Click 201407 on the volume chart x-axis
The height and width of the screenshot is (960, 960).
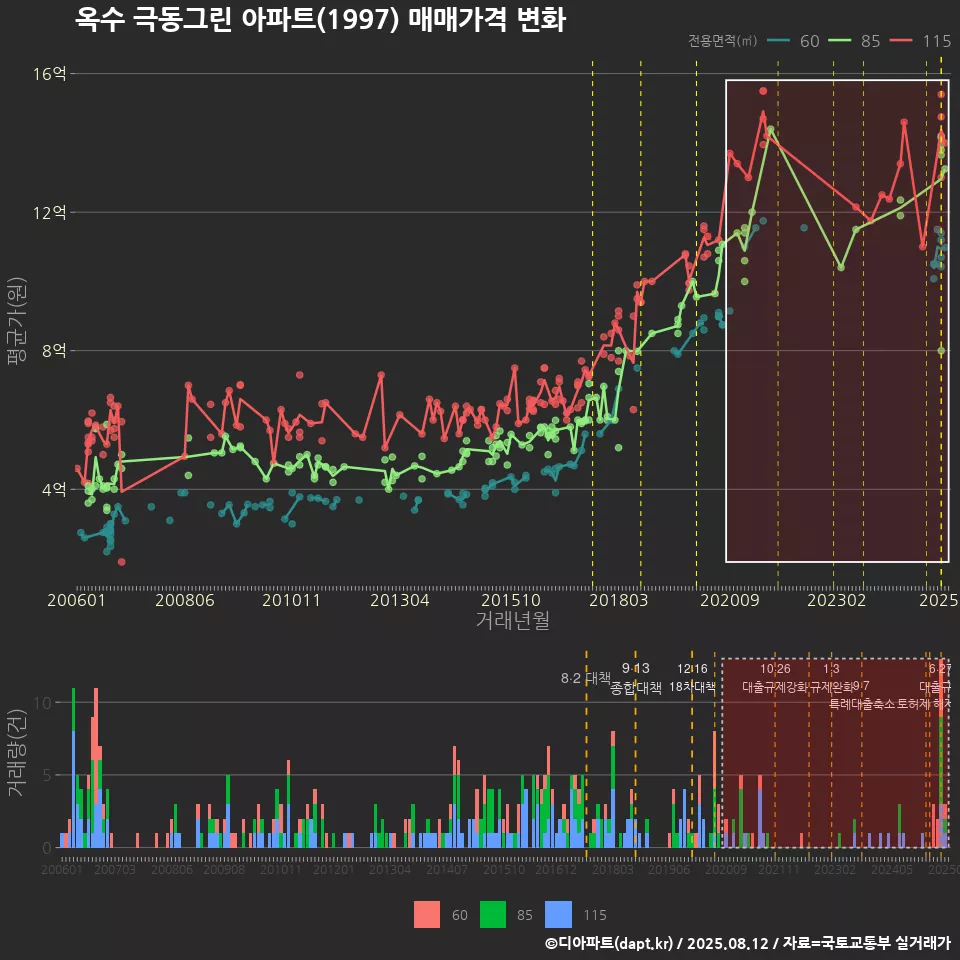tap(447, 869)
